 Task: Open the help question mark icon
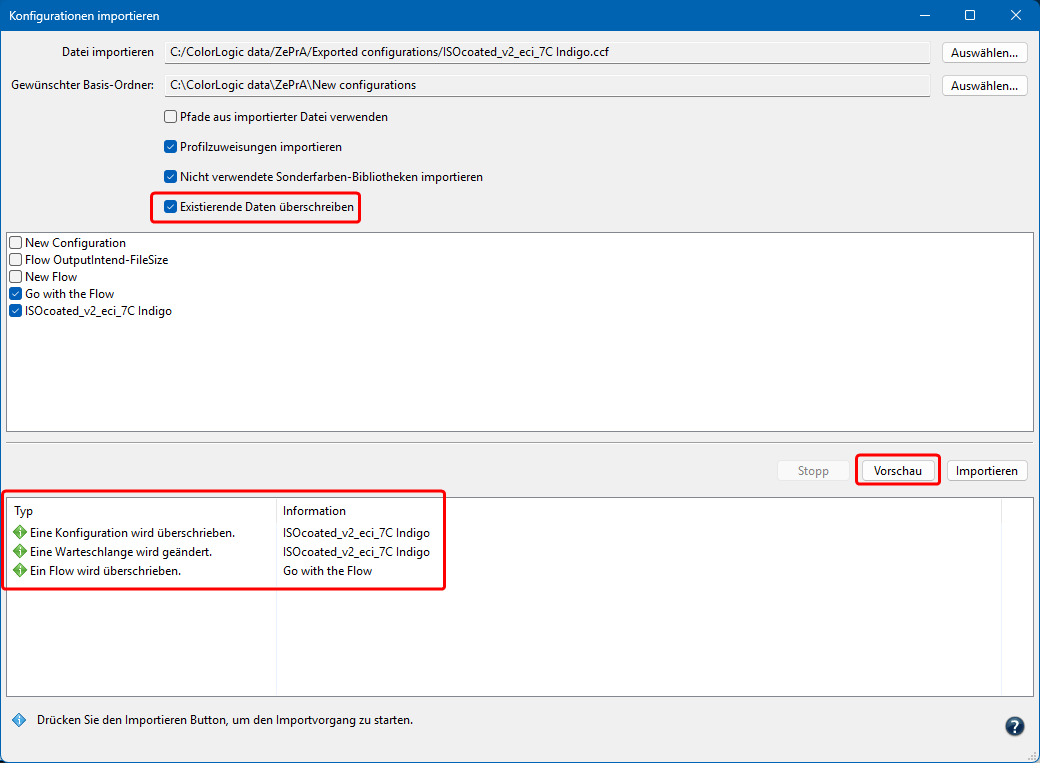pos(1014,727)
